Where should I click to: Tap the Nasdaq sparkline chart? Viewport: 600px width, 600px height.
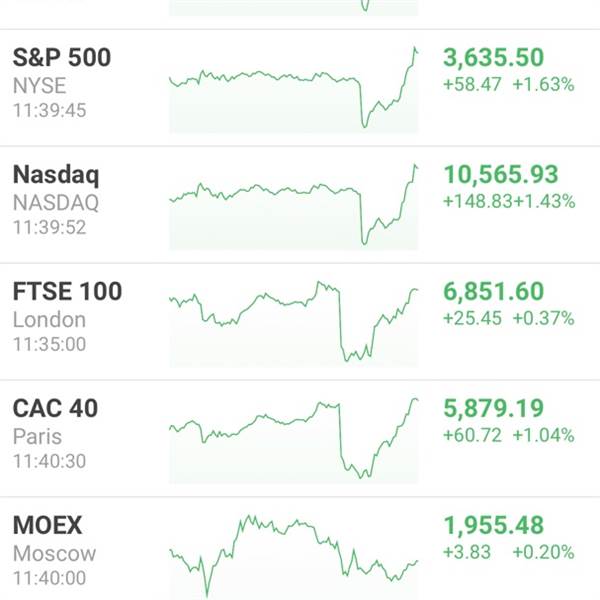(293, 207)
